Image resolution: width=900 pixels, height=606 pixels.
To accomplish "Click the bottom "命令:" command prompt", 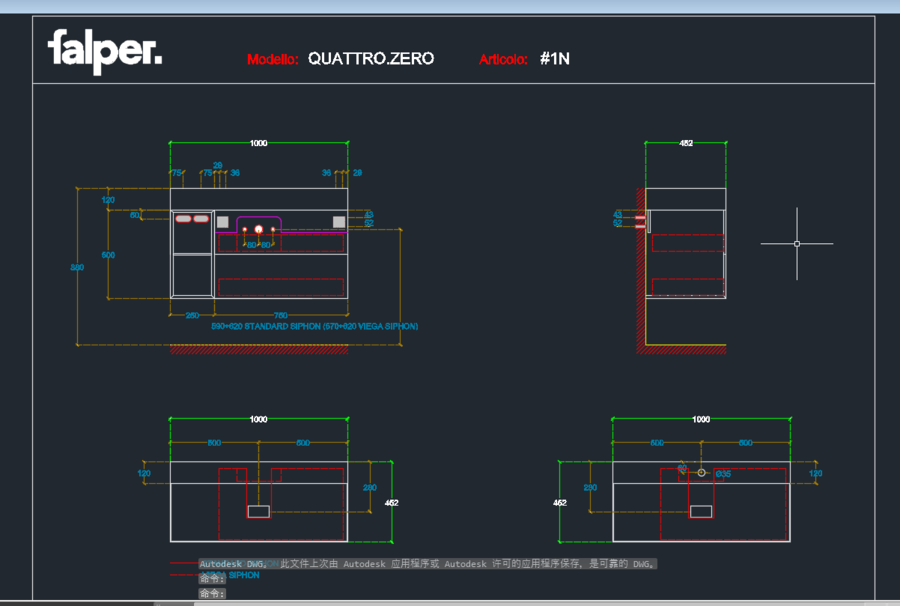I will tap(212, 593).
